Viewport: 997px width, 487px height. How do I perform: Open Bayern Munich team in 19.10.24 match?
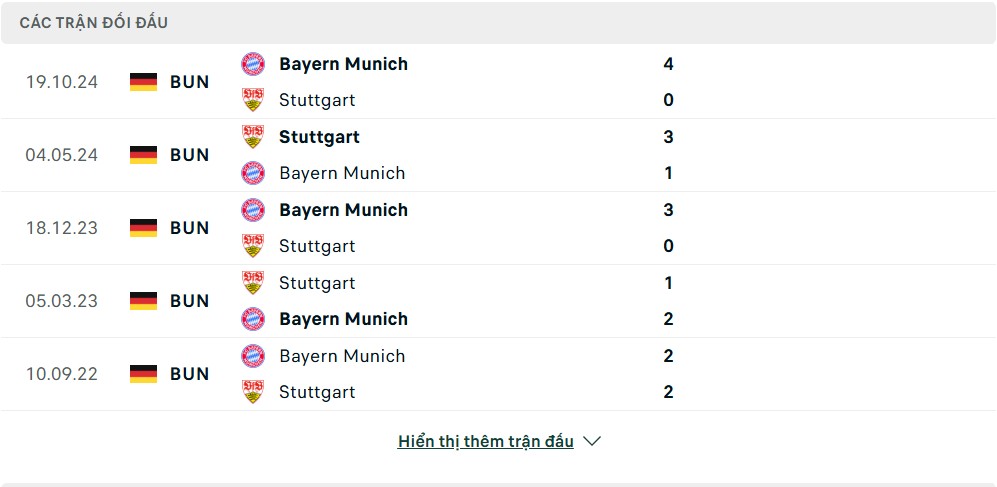pos(343,64)
